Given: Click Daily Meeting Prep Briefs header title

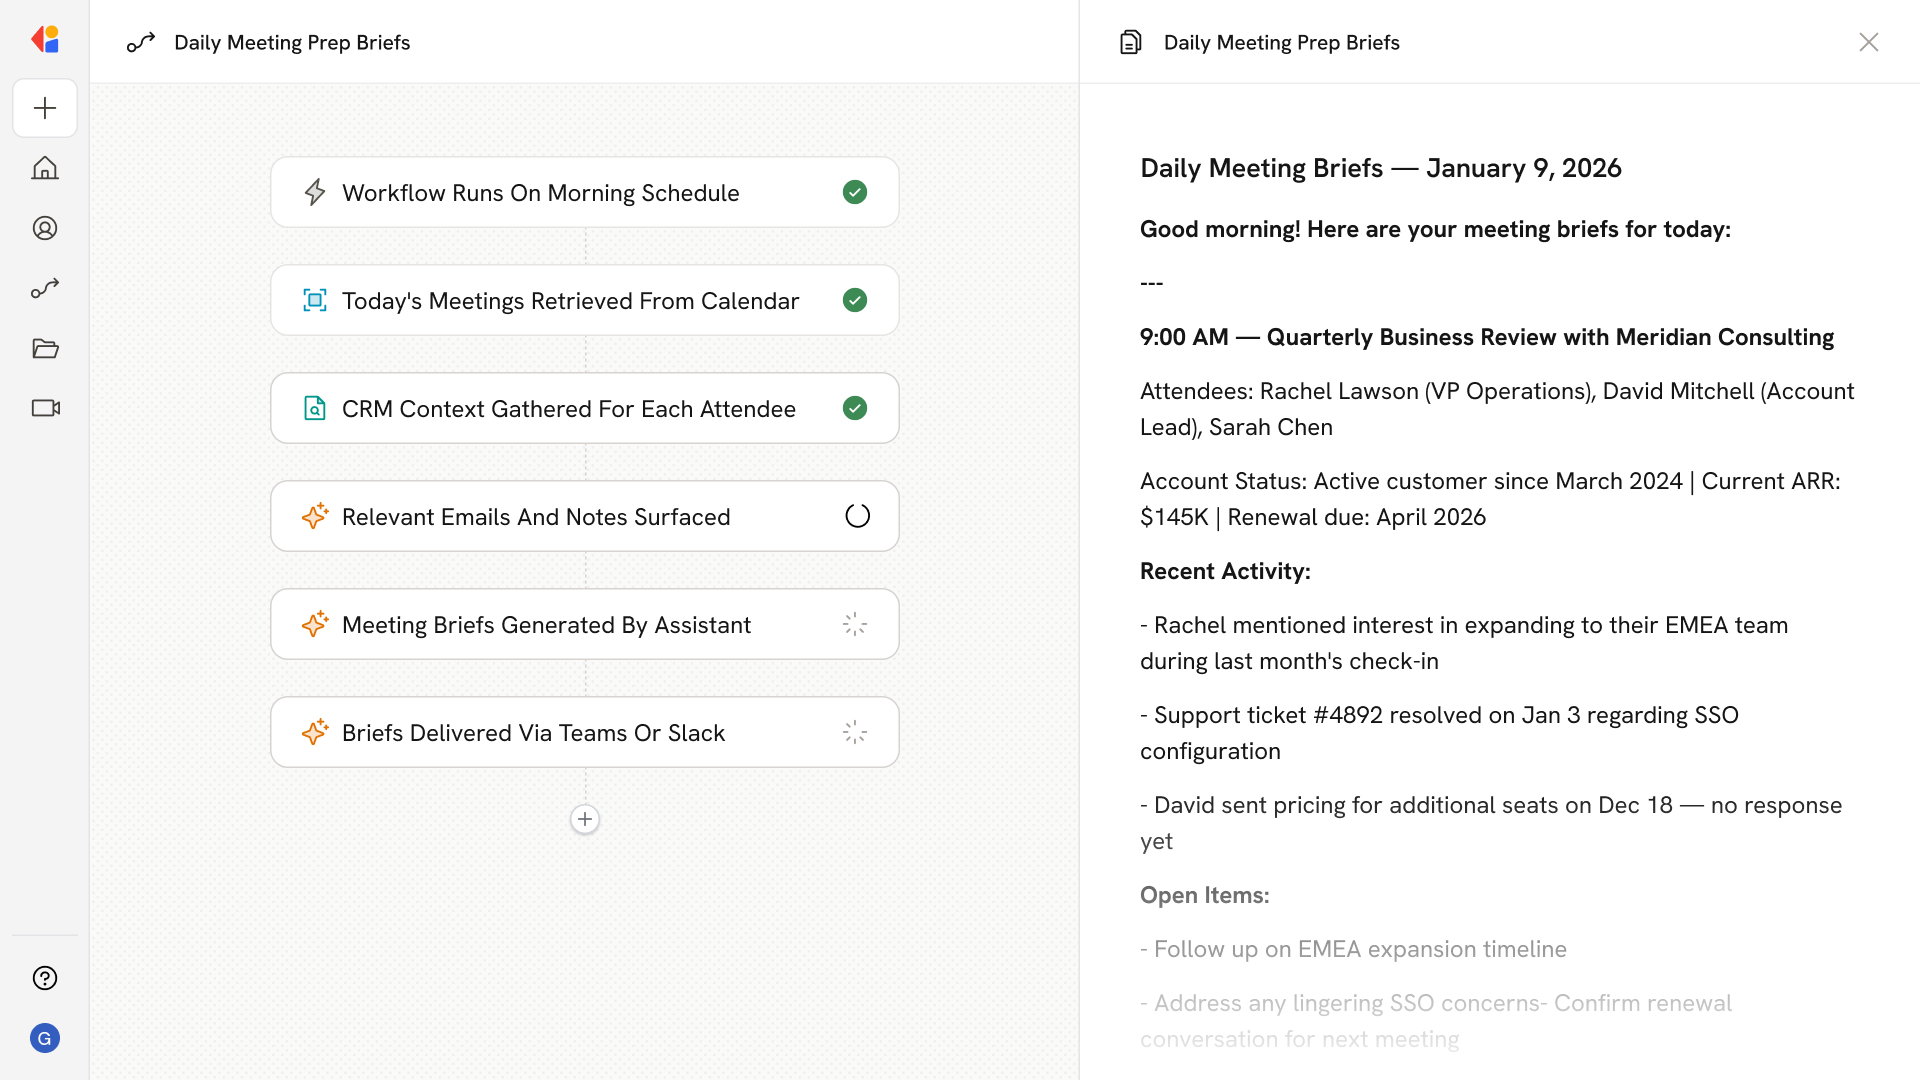Looking at the screenshot, I should (292, 42).
